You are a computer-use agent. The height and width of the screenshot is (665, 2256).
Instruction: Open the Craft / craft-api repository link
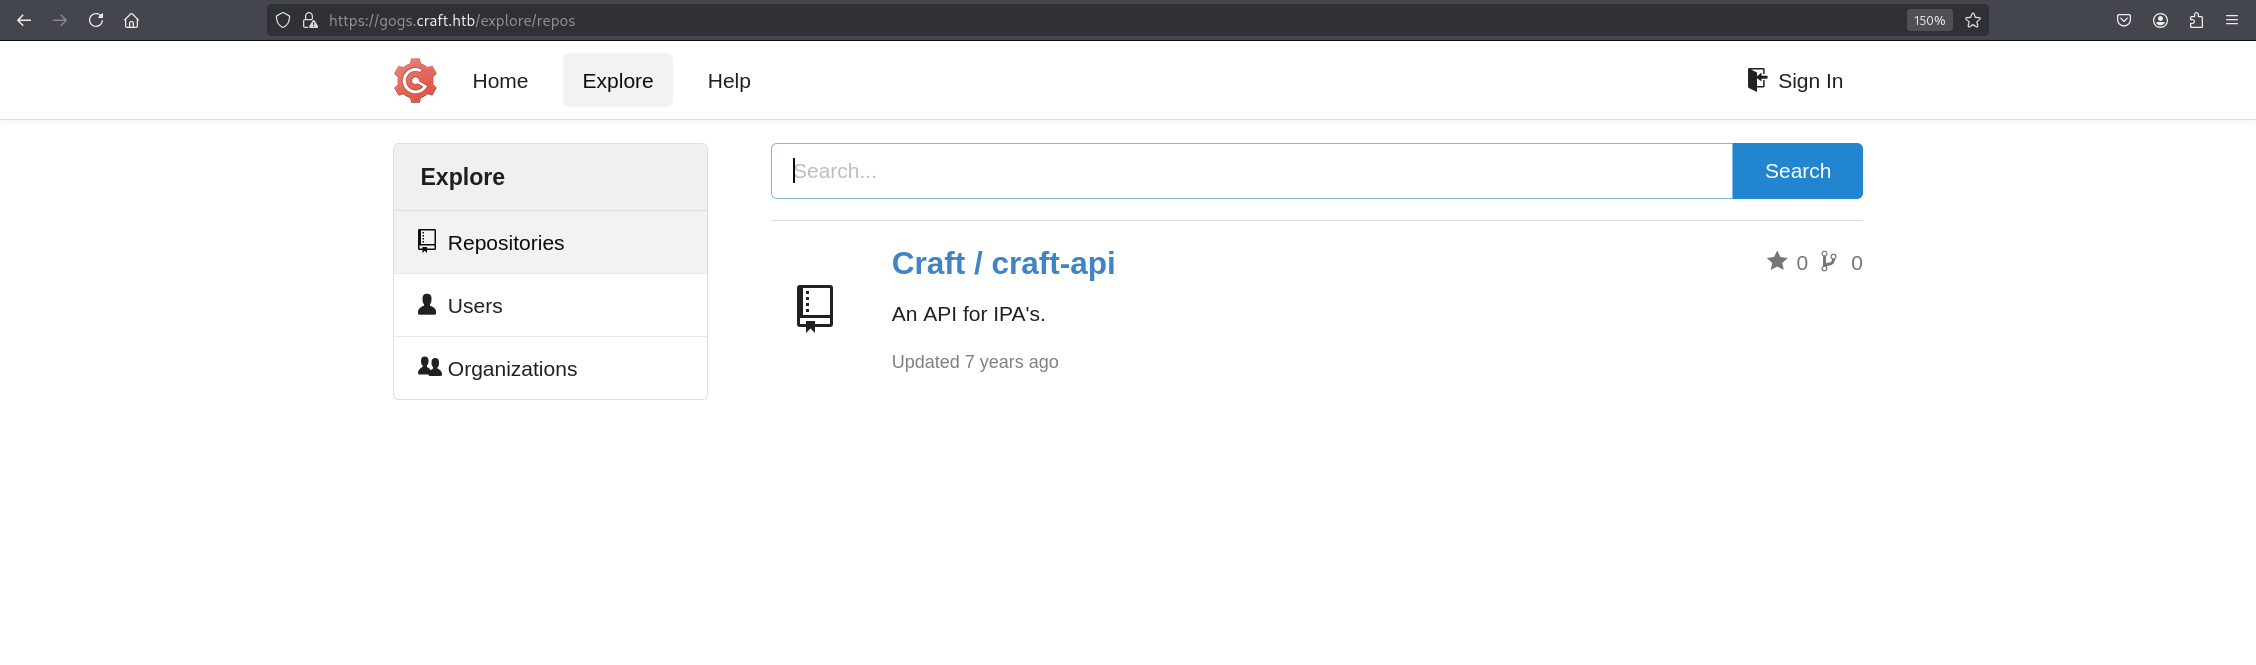click(1003, 263)
